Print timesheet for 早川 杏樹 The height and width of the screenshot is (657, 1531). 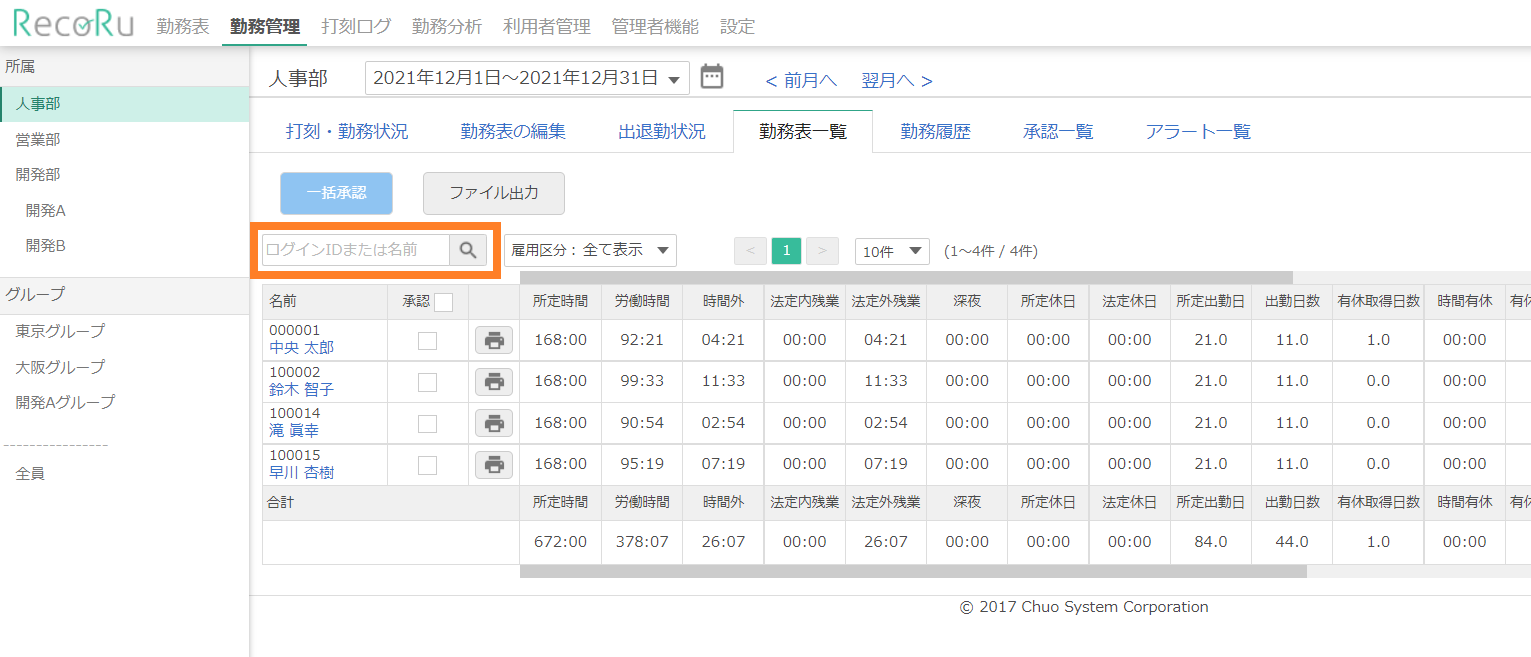(493, 464)
